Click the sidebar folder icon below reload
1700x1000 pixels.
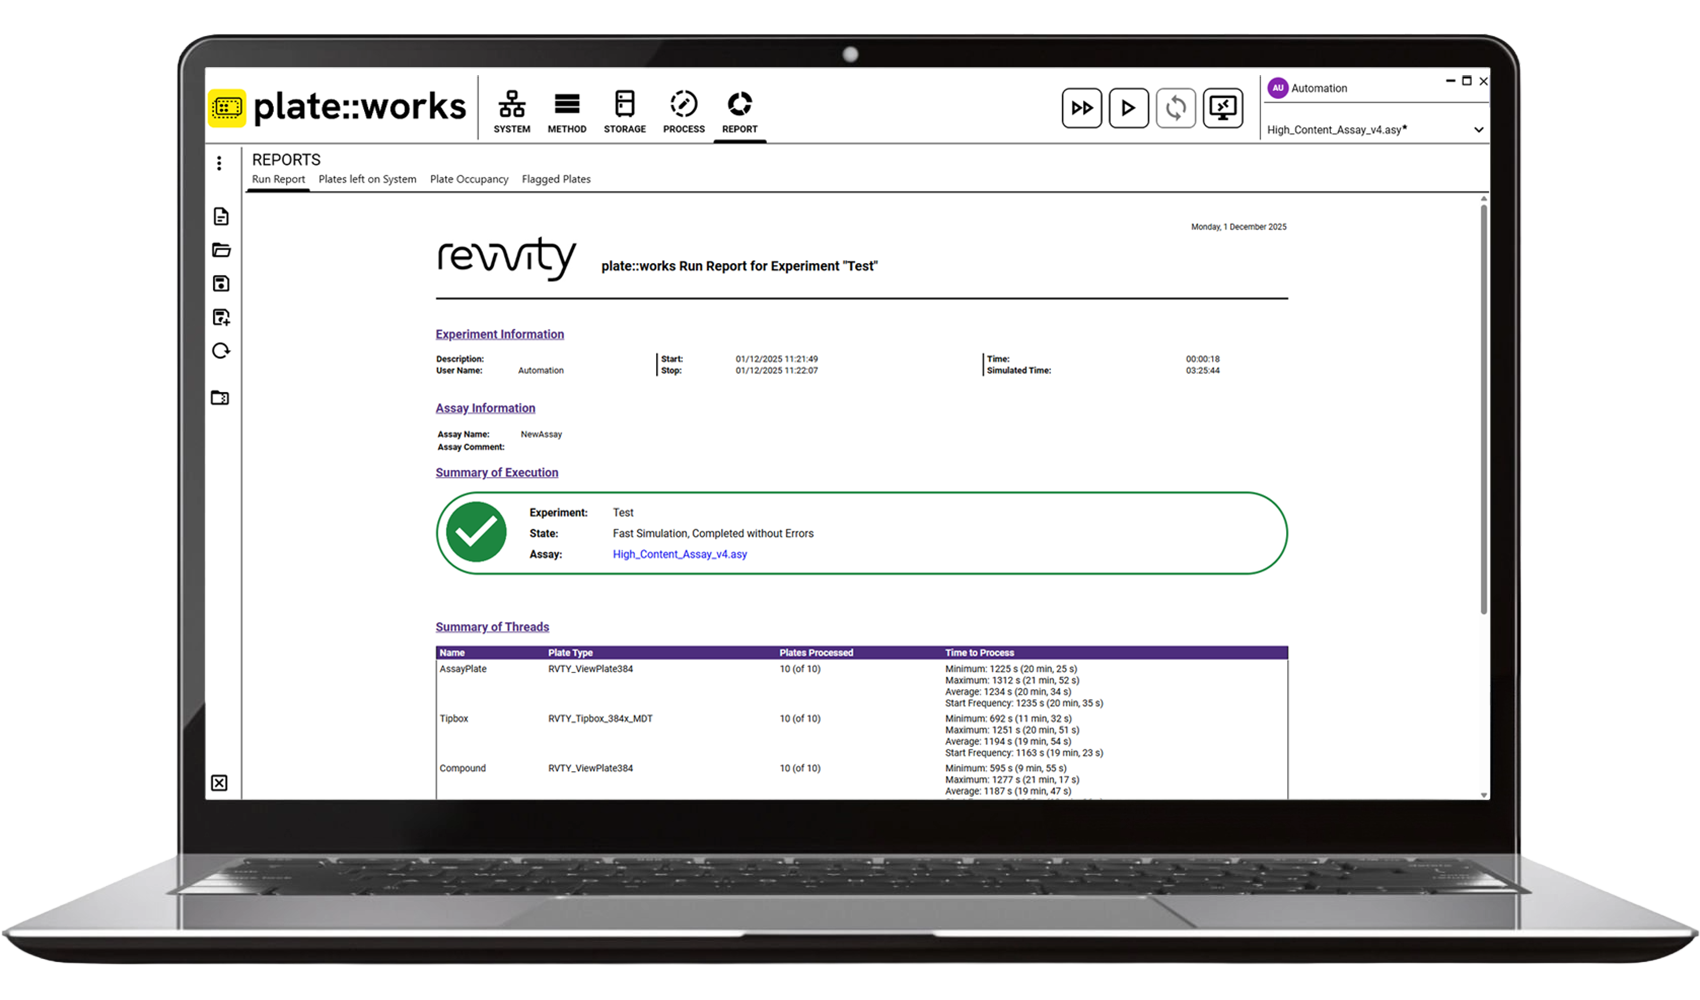coord(221,398)
